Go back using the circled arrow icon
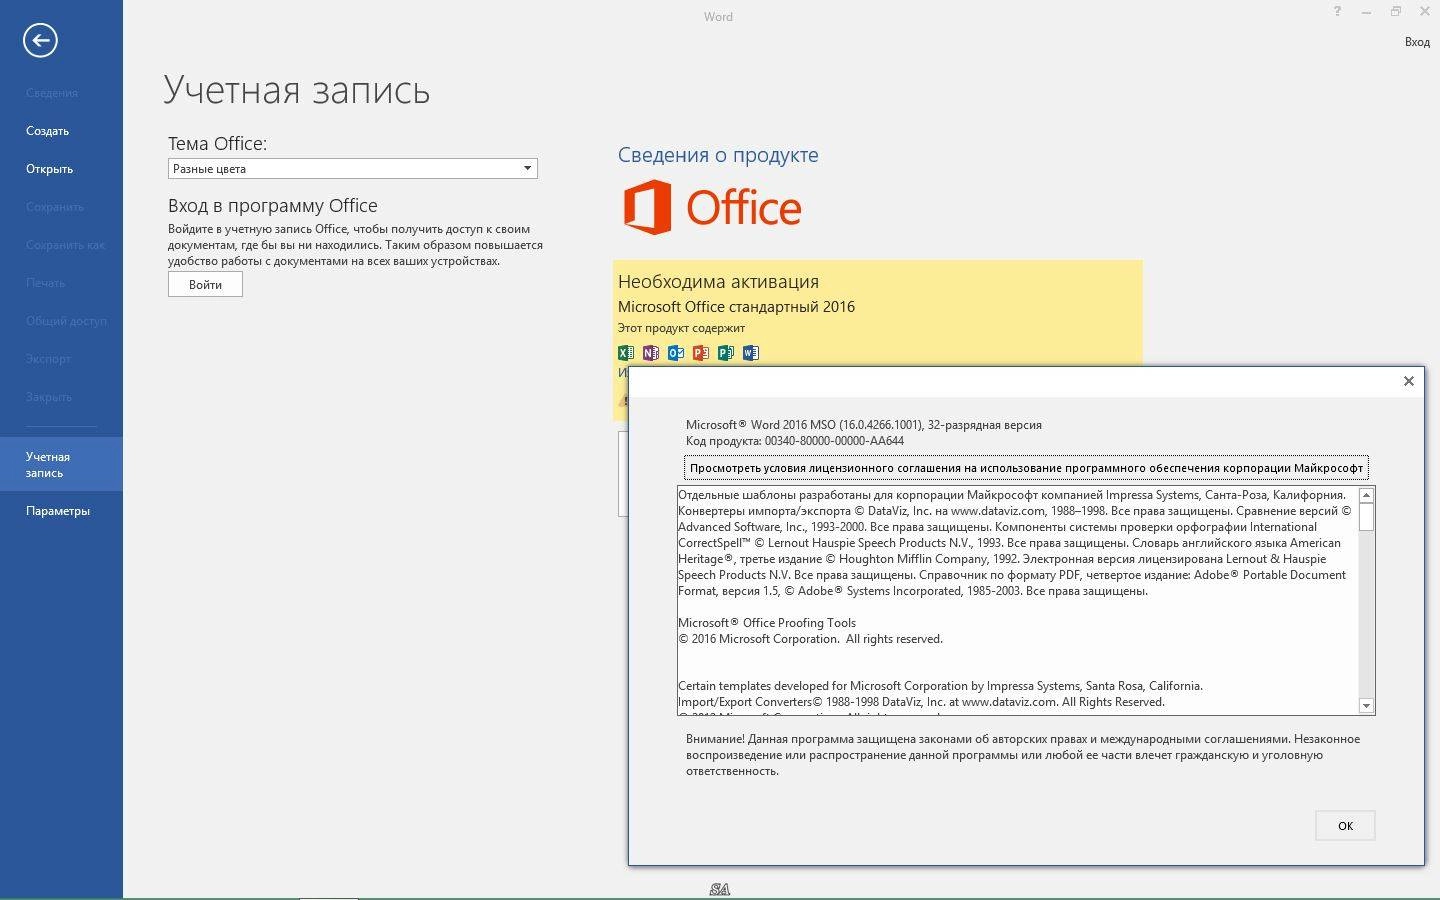 [40, 40]
